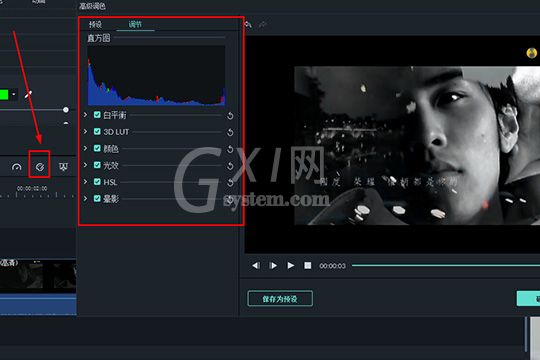Expand the 颜色 section
The width and height of the screenshot is (540, 360).
point(85,148)
